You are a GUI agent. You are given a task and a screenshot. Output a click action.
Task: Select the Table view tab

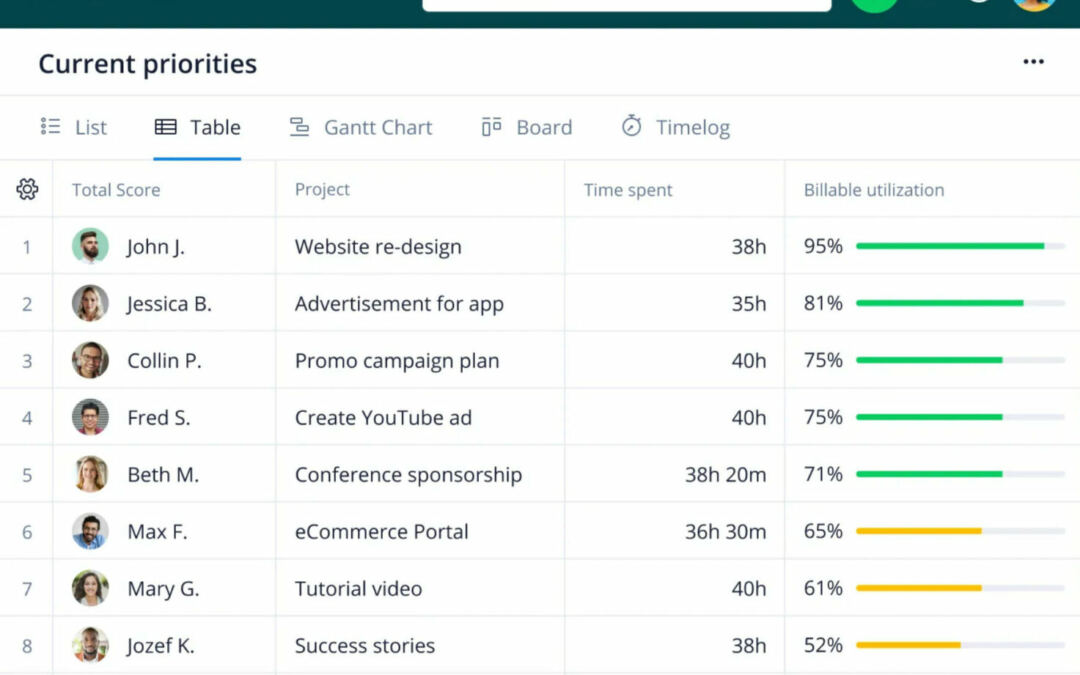pos(198,127)
